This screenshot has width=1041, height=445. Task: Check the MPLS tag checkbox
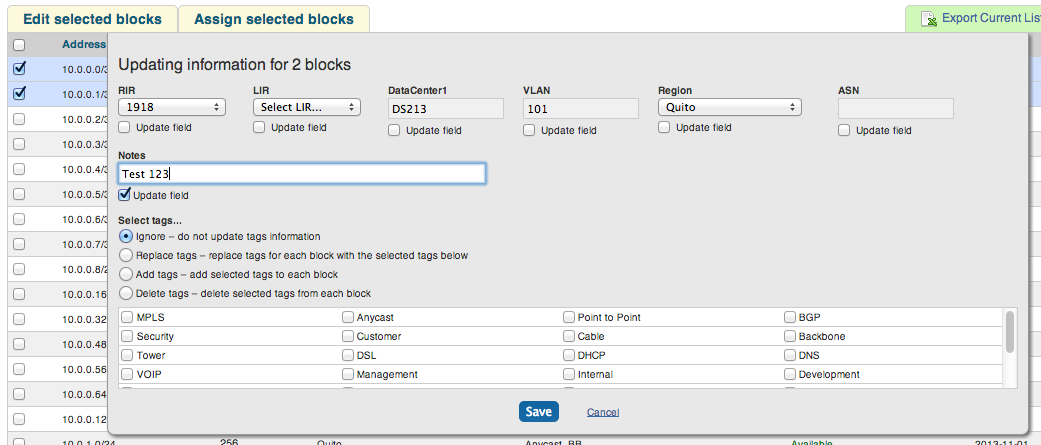127,317
